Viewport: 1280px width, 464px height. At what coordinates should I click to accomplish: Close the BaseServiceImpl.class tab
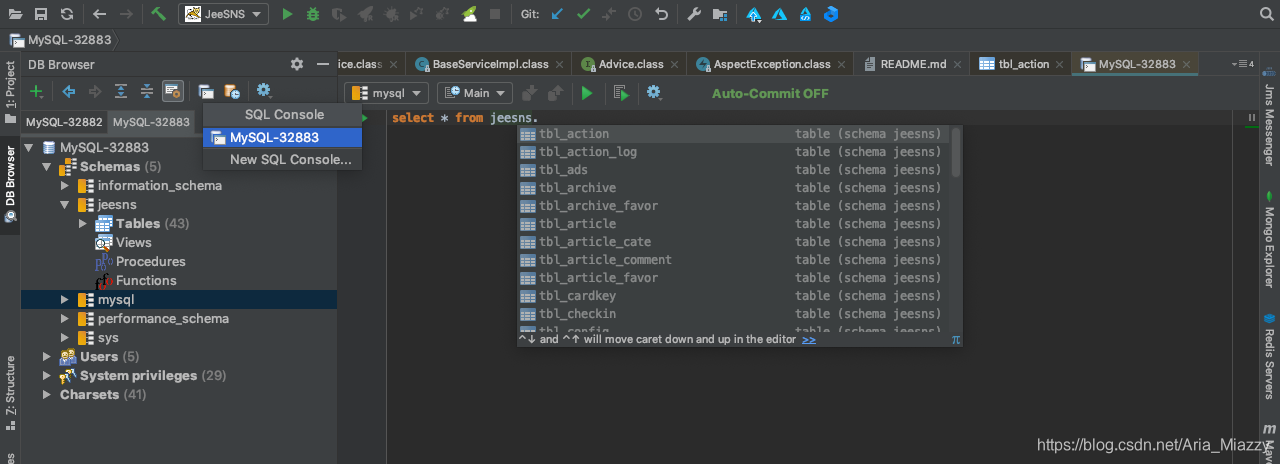tap(561, 64)
